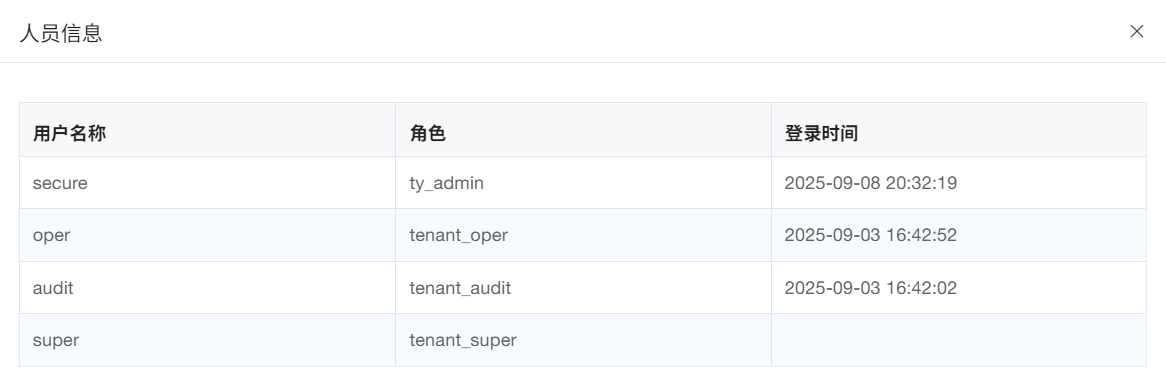
Task: Select the secure user name cell
Action: coord(207,182)
